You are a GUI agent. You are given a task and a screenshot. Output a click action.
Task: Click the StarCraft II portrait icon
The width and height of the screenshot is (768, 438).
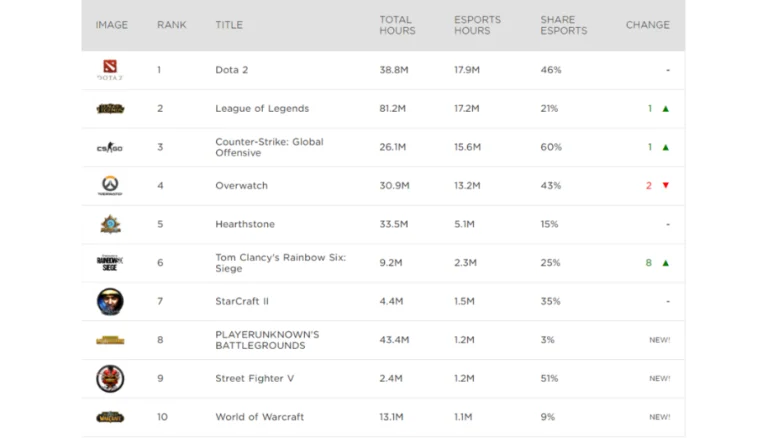coord(110,301)
